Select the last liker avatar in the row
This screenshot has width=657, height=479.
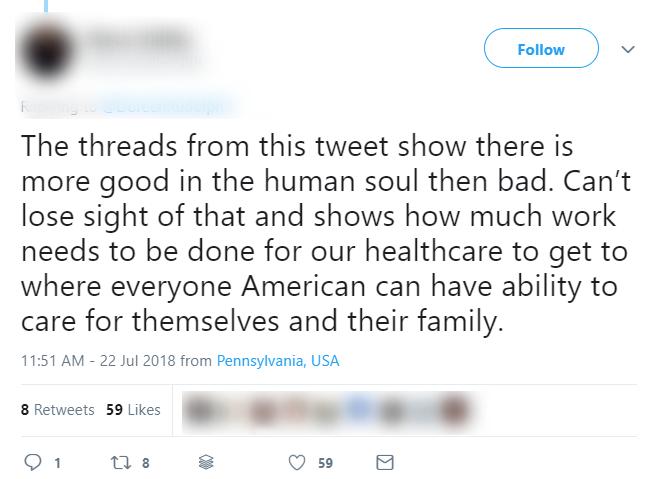click(x=455, y=410)
